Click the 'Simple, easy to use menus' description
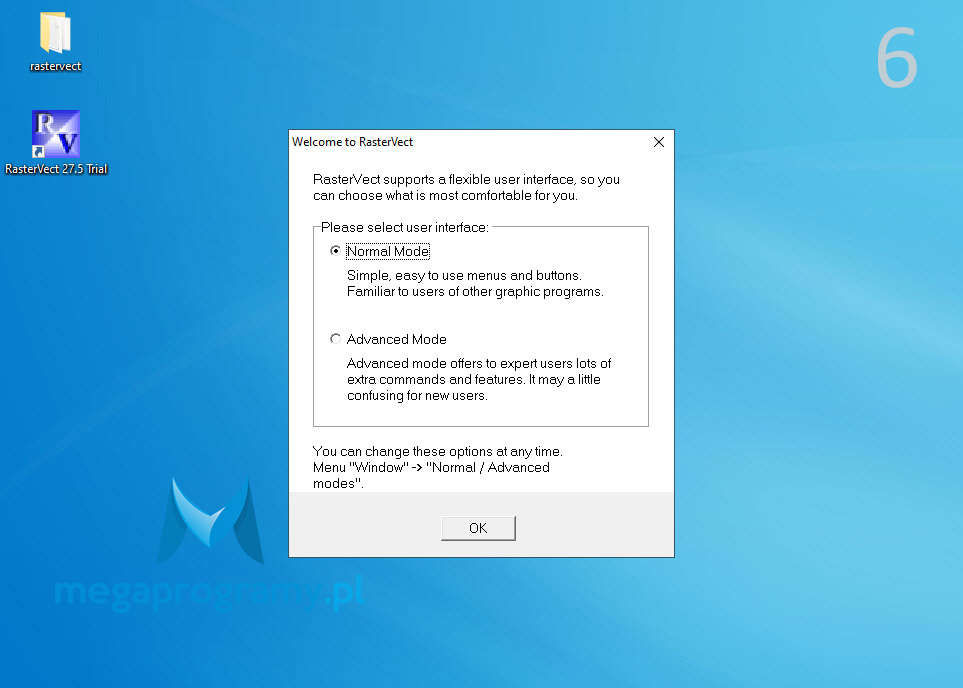 click(x=475, y=283)
